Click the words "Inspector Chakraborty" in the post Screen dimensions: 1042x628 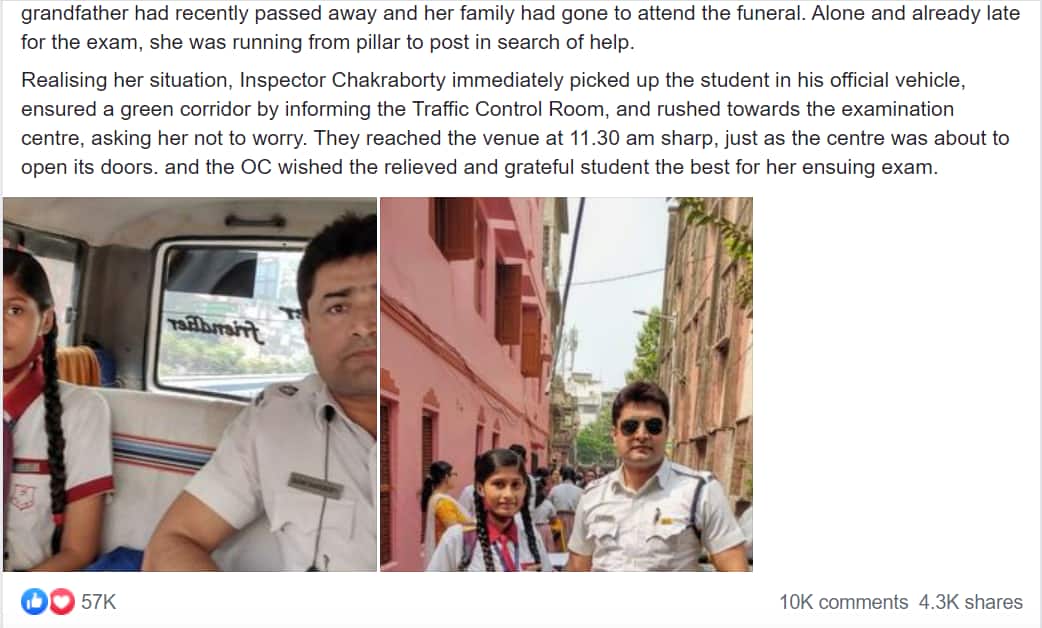click(342, 80)
